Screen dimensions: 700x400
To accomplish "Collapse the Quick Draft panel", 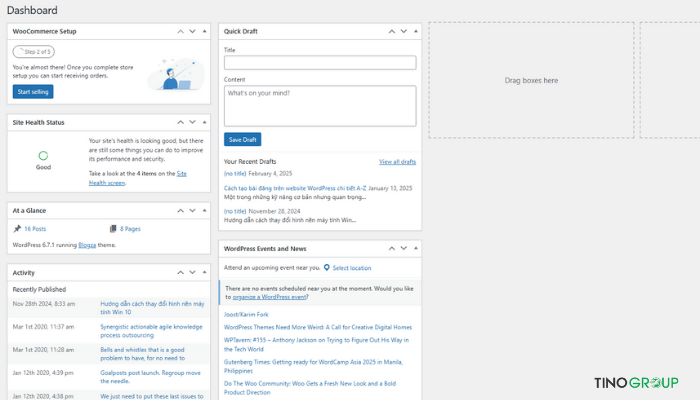I will tap(416, 31).
